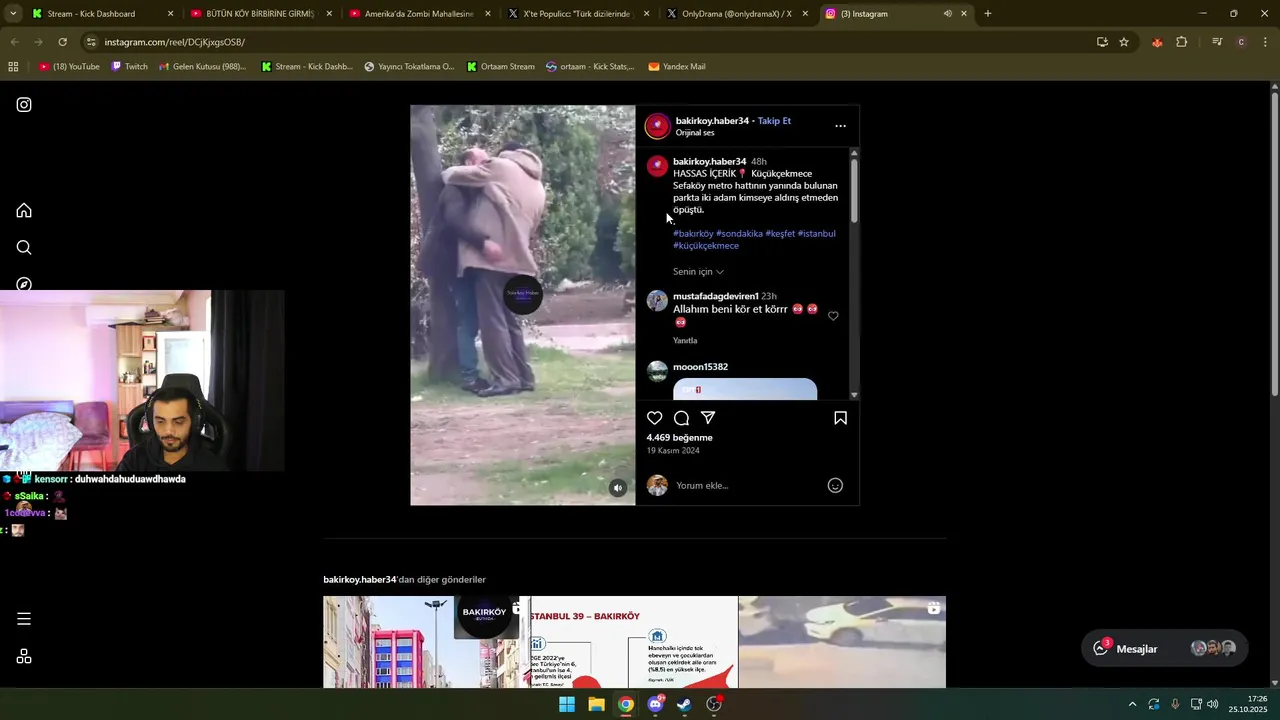Open Ortaam Stream bookmark
Screen dimensions: 1280x720
tap(500, 67)
